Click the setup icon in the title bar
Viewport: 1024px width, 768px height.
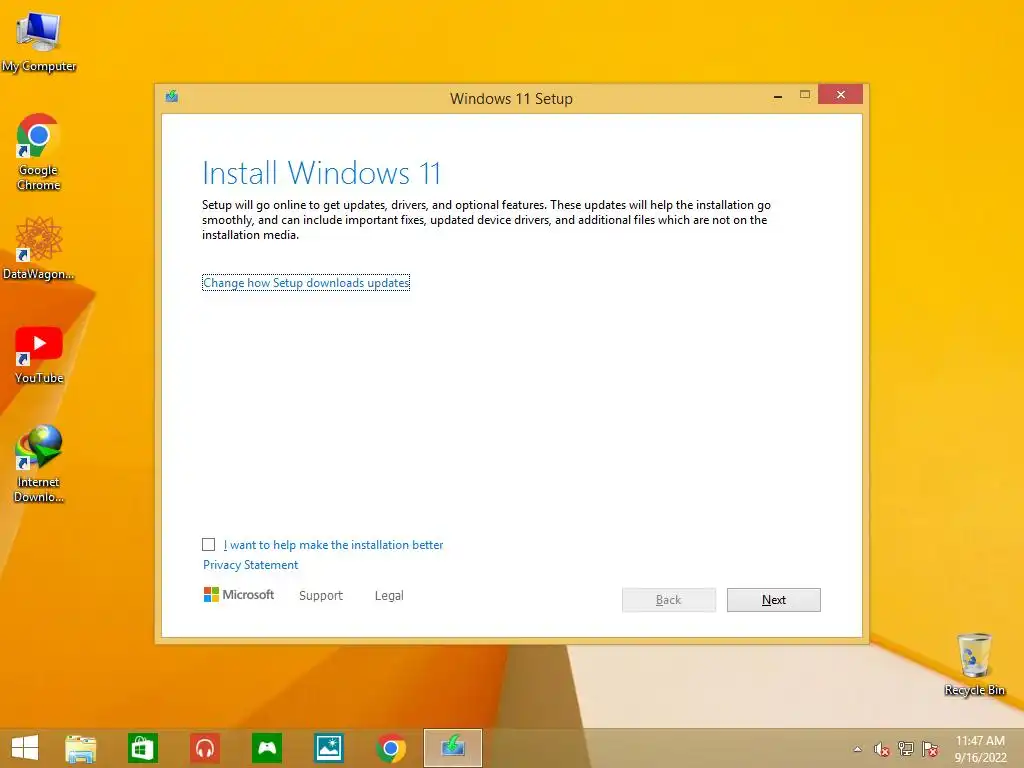click(x=172, y=97)
